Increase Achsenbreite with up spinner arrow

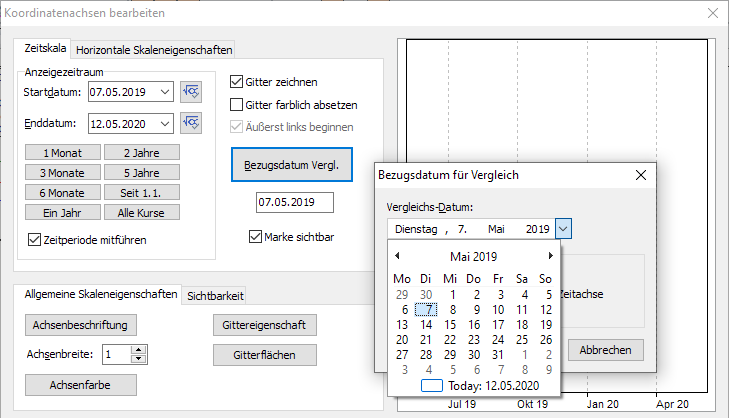(x=139, y=349)
